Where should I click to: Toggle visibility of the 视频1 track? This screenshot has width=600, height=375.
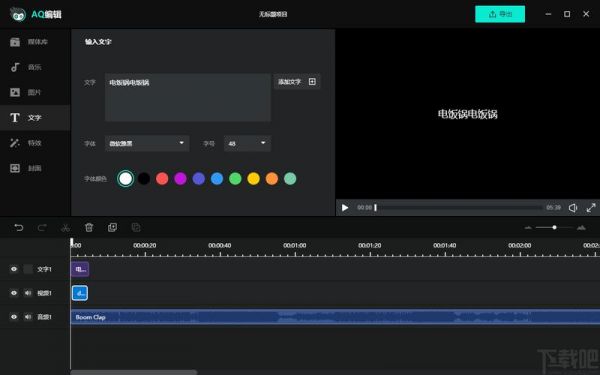coord(14,293)
